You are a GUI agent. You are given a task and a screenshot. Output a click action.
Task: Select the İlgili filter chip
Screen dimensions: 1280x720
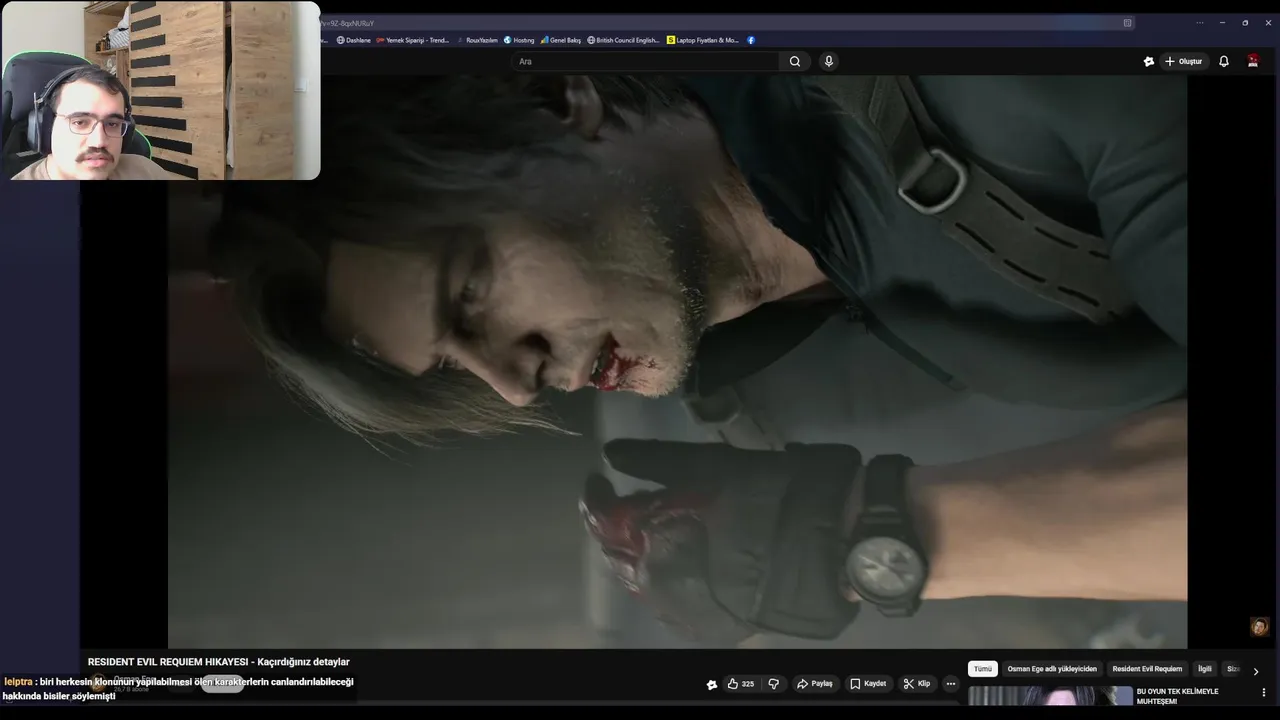click(x=1205, y=669)
